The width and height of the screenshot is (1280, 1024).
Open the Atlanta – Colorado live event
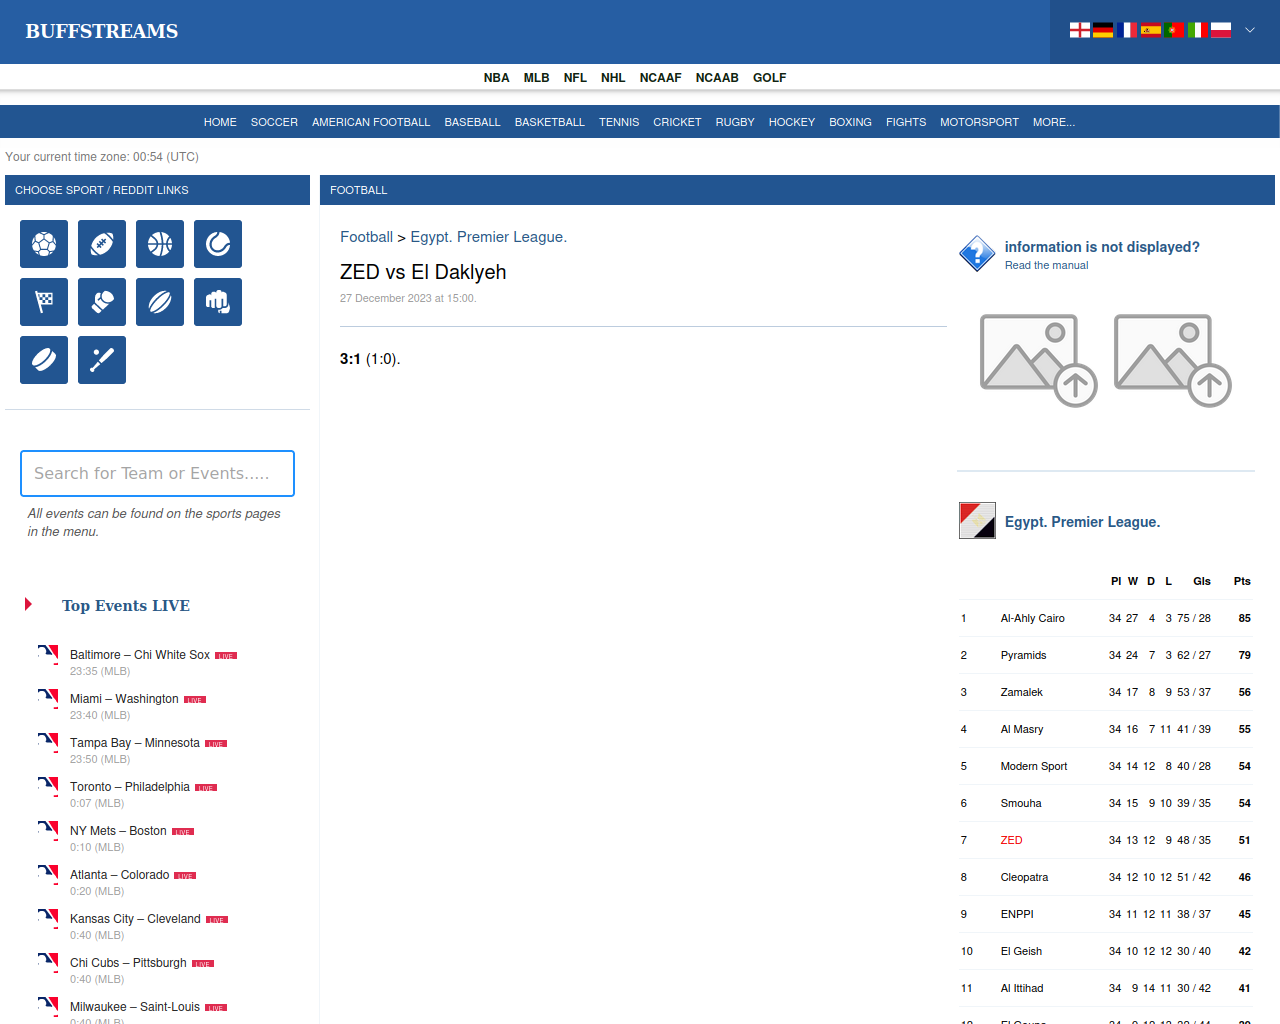pos(119,875)
